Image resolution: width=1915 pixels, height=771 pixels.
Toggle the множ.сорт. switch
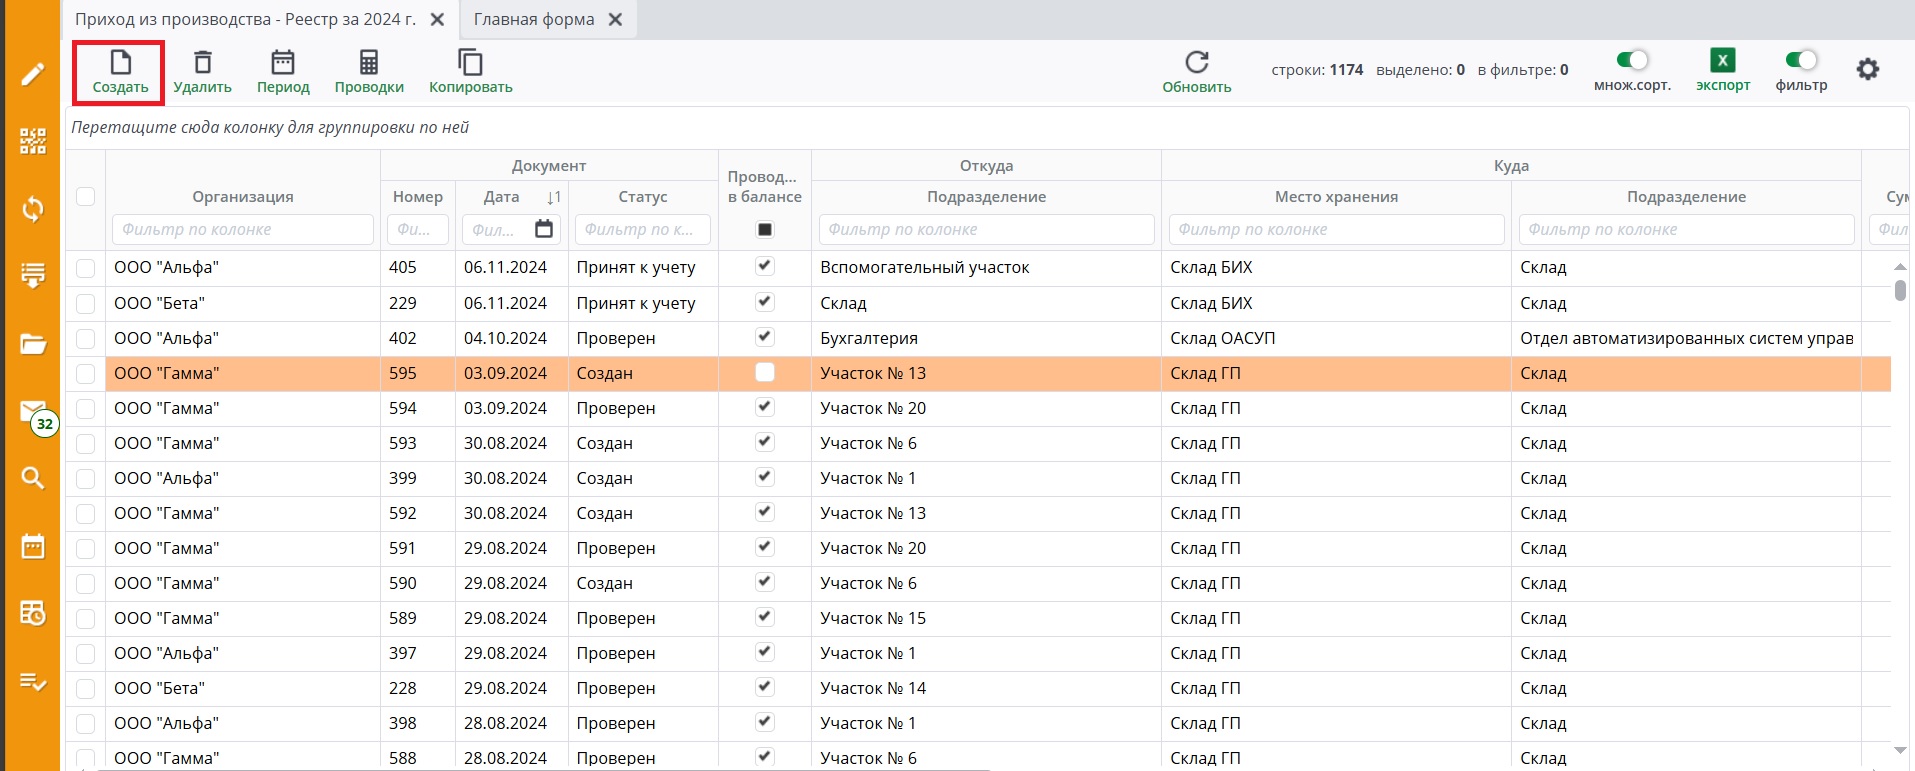(x=1632, y=61)
